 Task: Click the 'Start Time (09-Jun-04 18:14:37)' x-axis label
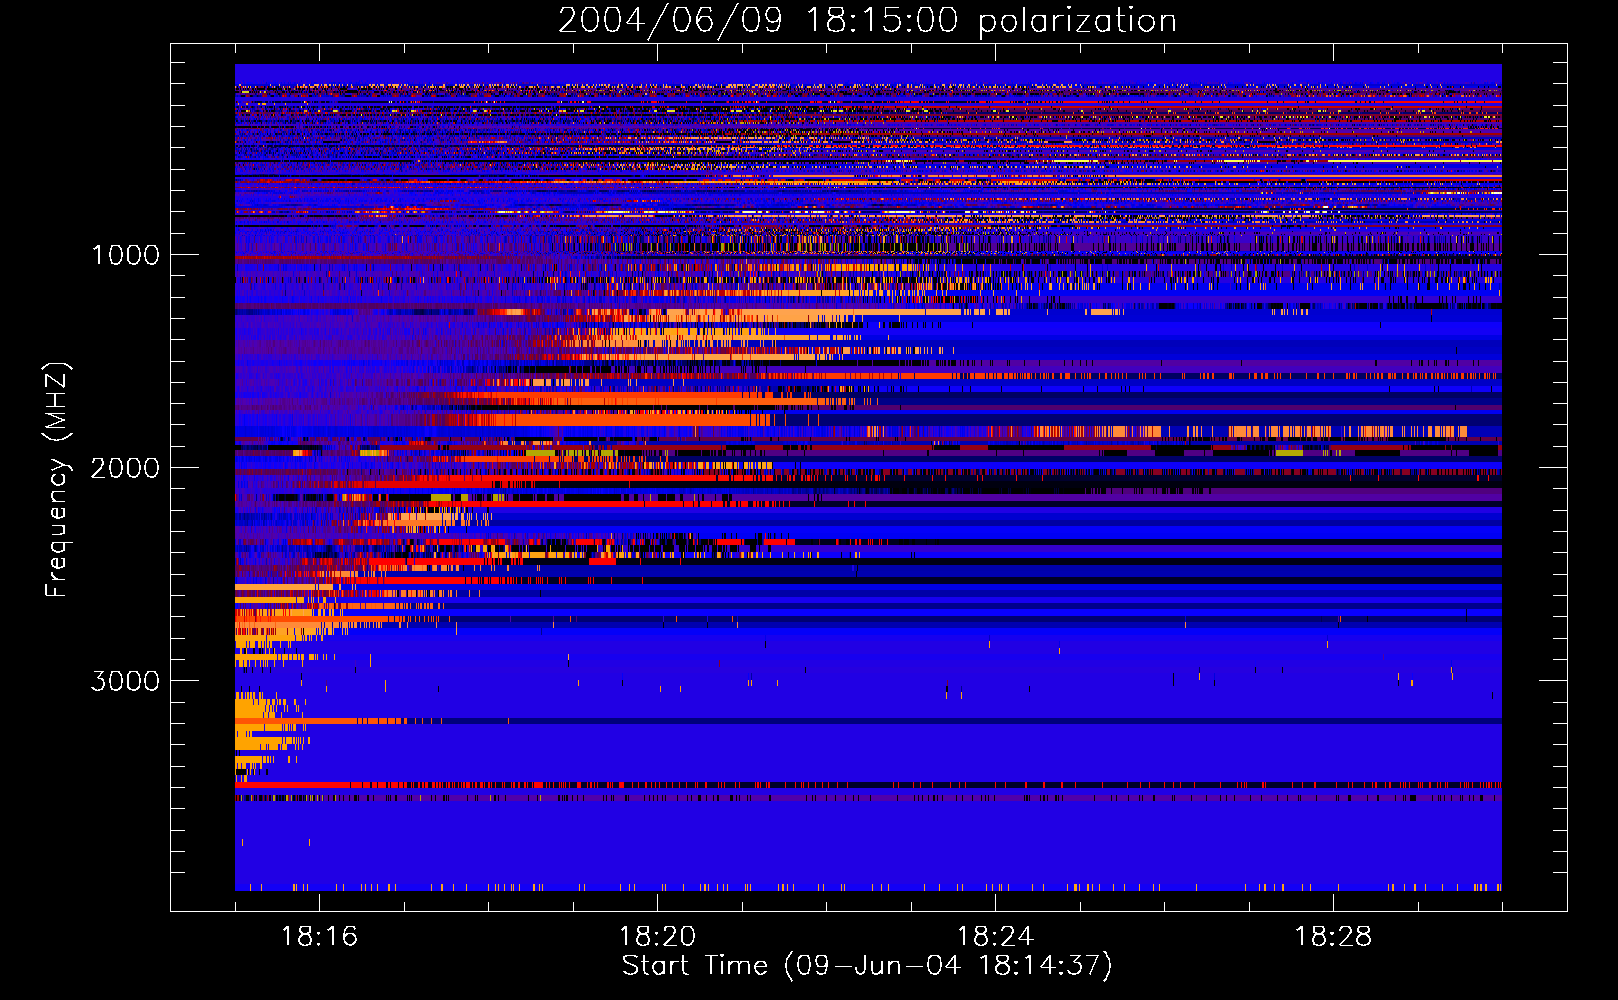[x=867, y=966]
